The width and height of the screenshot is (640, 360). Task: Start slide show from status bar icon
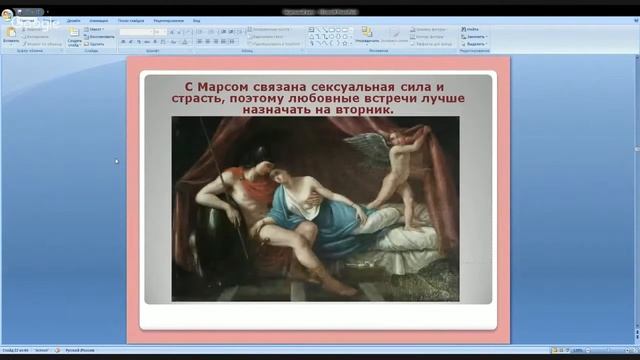tap(568, 350)
